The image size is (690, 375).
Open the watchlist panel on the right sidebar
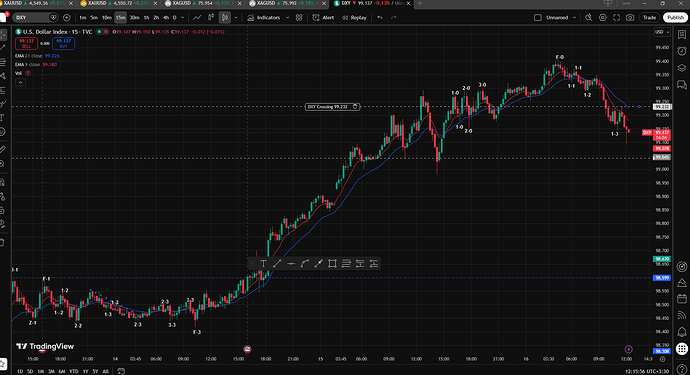682,35
